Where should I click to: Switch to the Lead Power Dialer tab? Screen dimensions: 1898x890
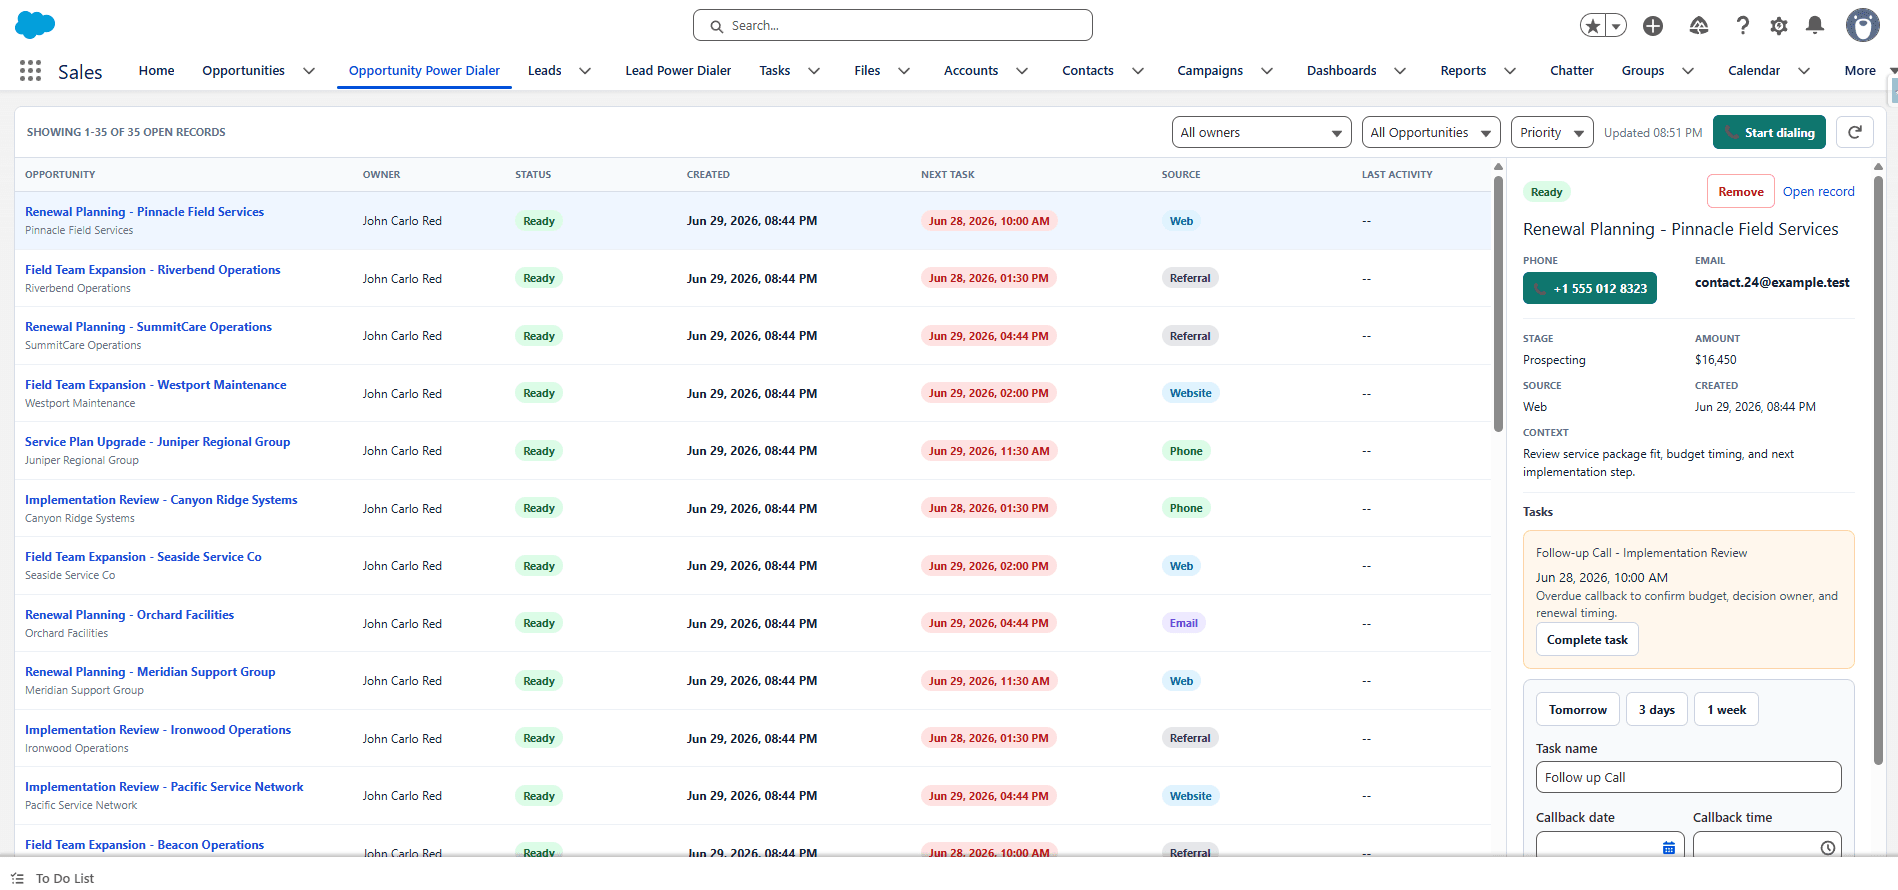(678, 70)
